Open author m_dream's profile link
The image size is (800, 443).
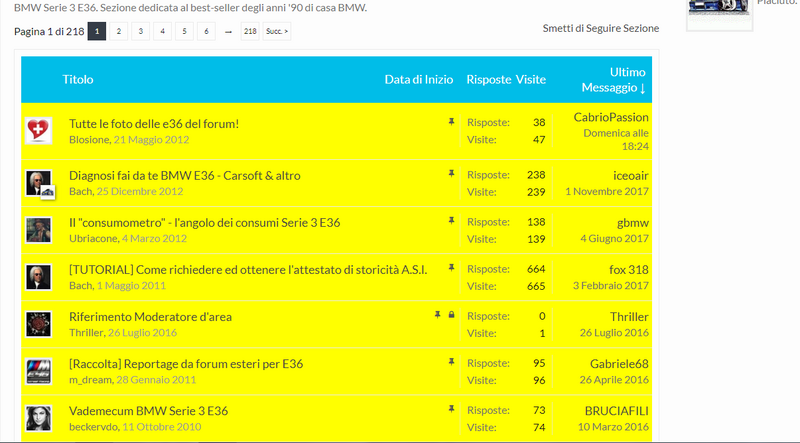[x=90, y=380]
